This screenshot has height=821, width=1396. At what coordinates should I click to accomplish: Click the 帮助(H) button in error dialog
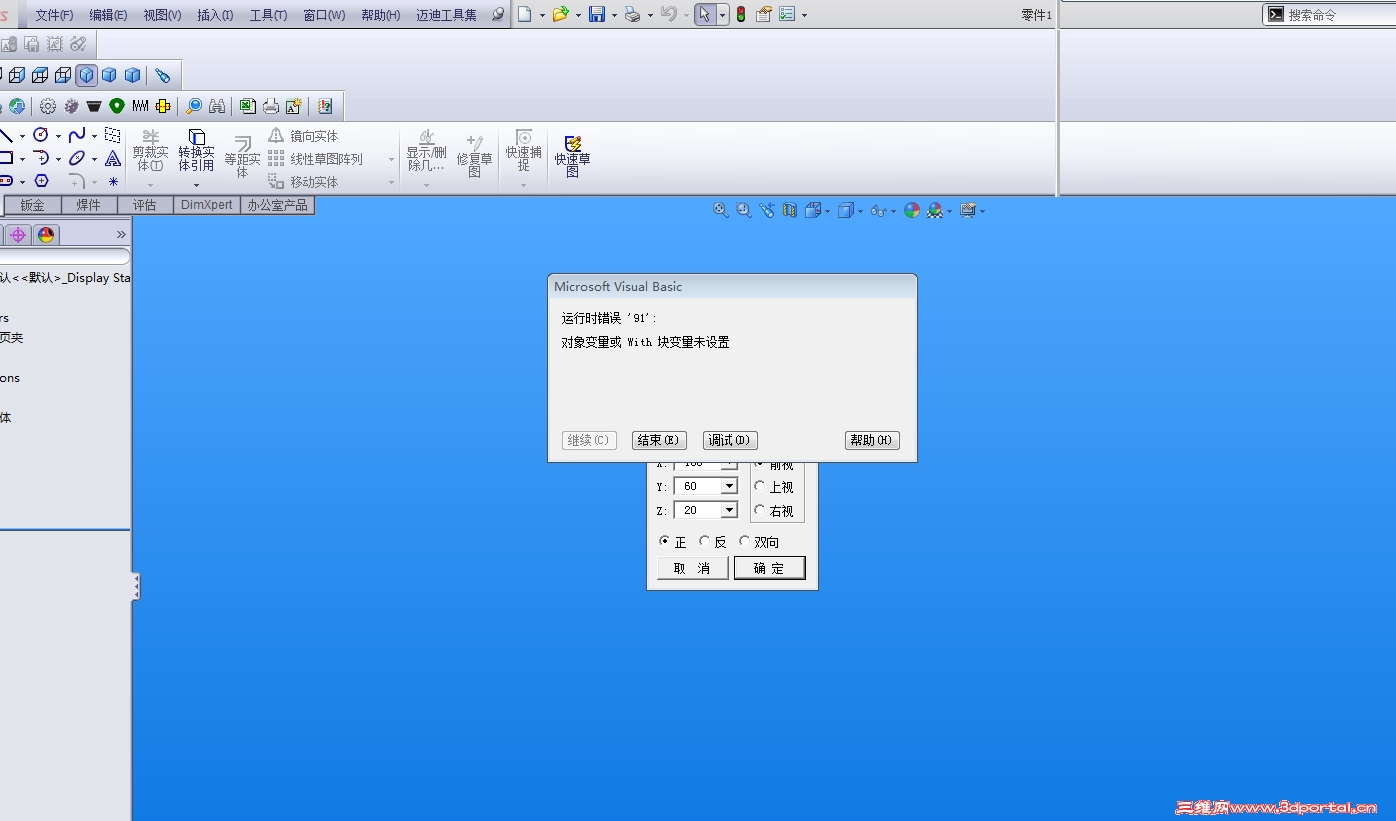point(872,440)
